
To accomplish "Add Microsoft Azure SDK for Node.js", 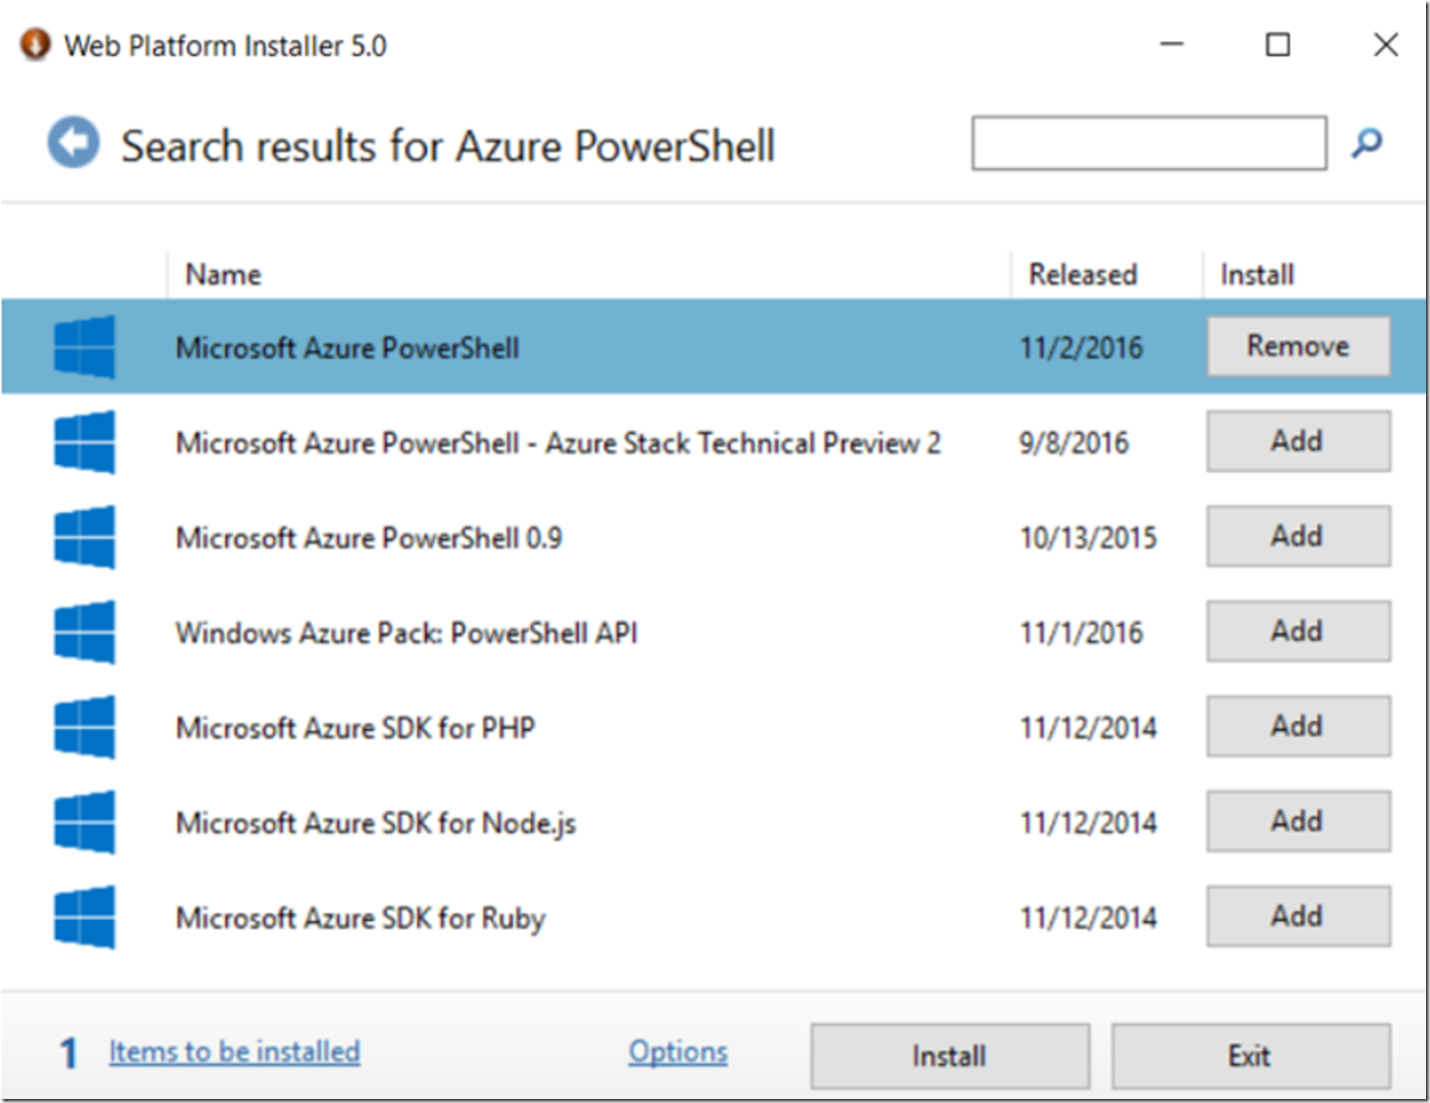I will (x=1298, y=821).
